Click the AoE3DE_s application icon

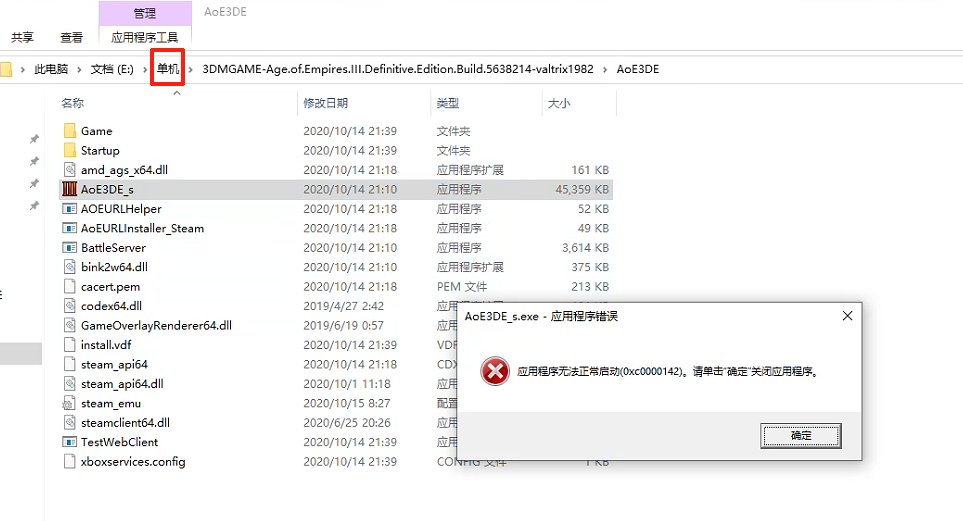(x=69, y=189)
